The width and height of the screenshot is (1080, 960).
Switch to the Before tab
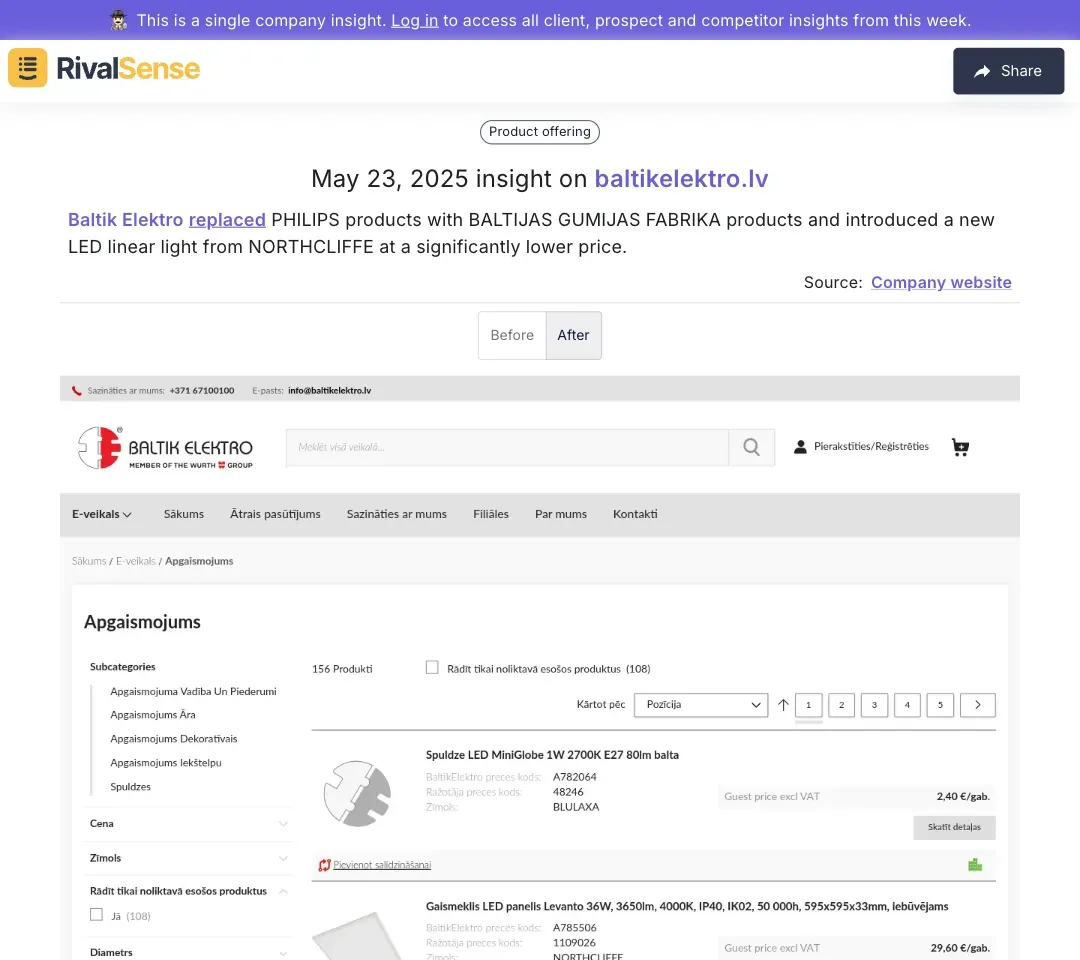coord(512,335)
